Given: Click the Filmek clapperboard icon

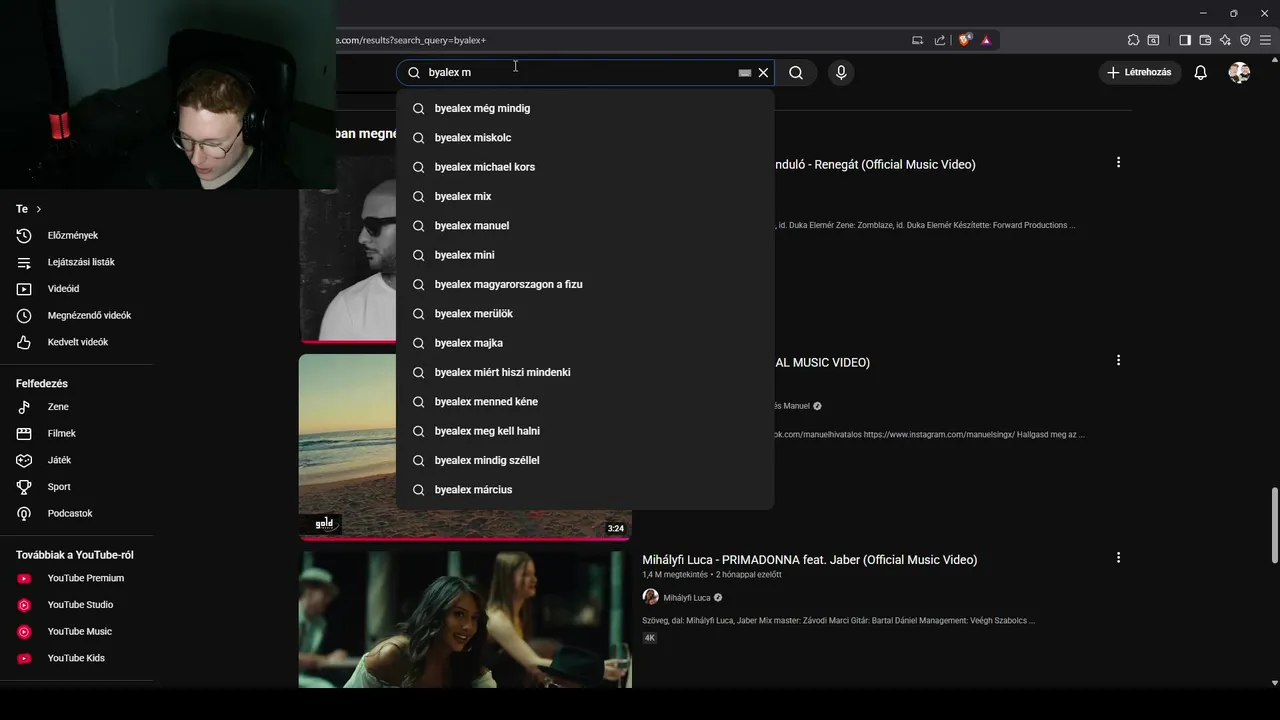Looking at the screenshot, I should coord(25,434).
